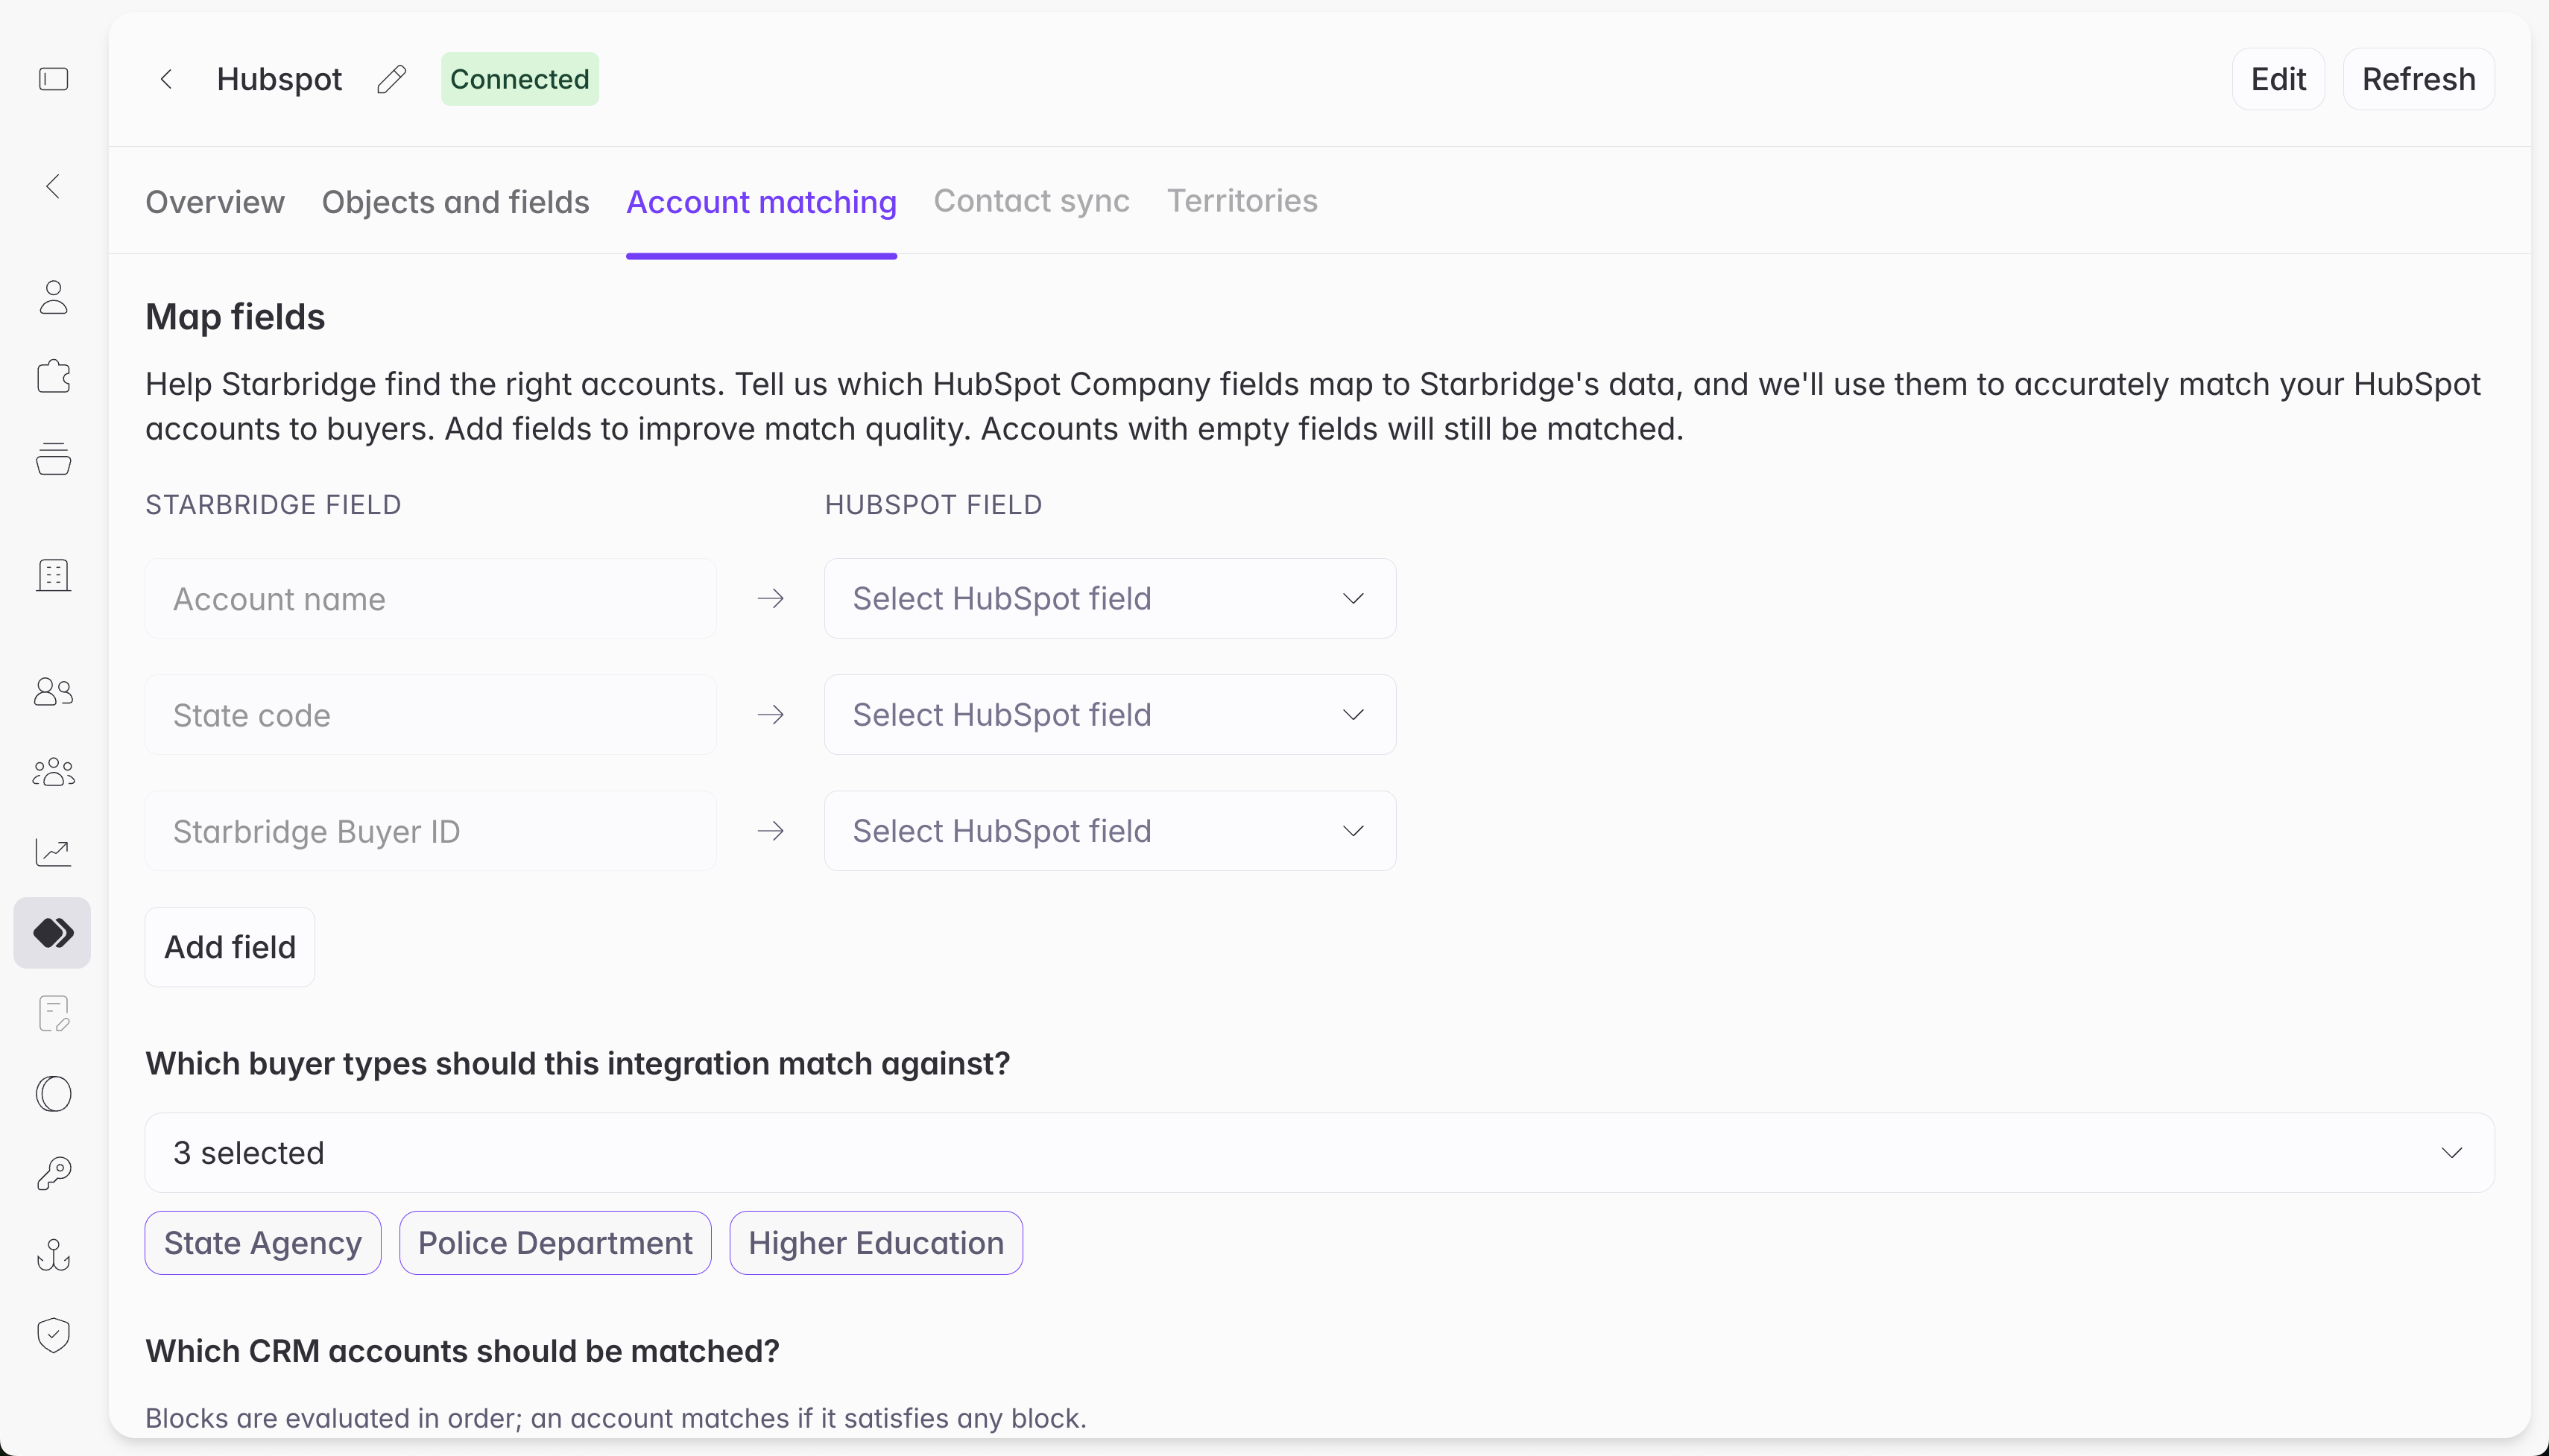Expand the buyer types "3 selected" dropdown
The width and height of the screenshot is (2549, 1456).
[x=1320, y=1153]
